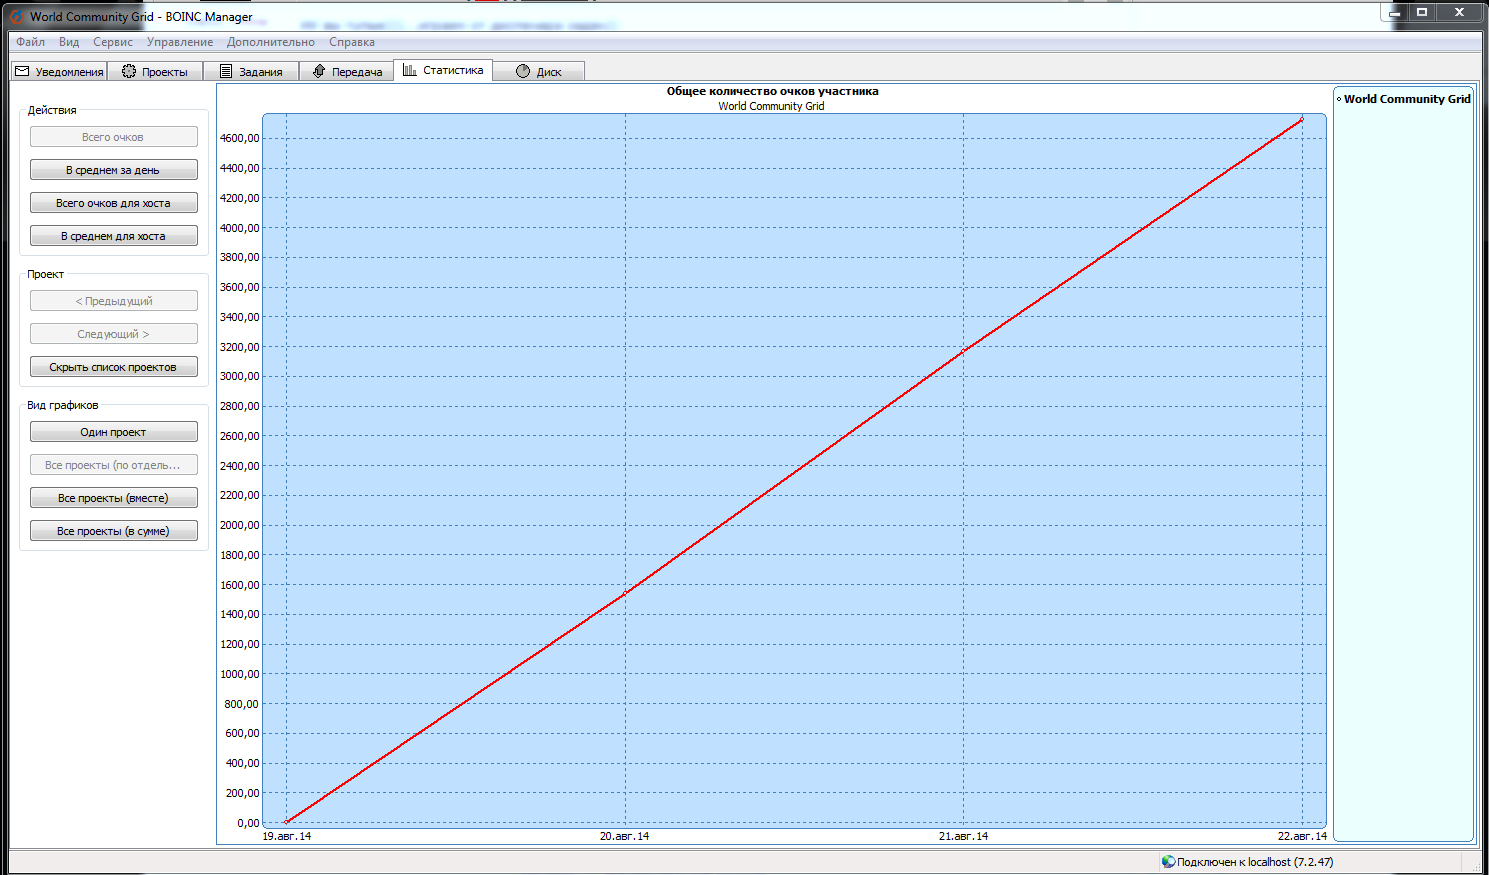Open the Передача tab

[347, 71]
